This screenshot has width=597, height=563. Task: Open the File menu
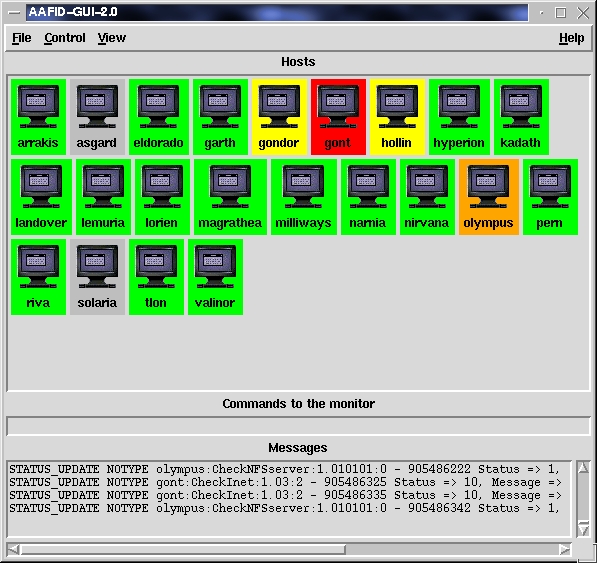click(21, 38)
